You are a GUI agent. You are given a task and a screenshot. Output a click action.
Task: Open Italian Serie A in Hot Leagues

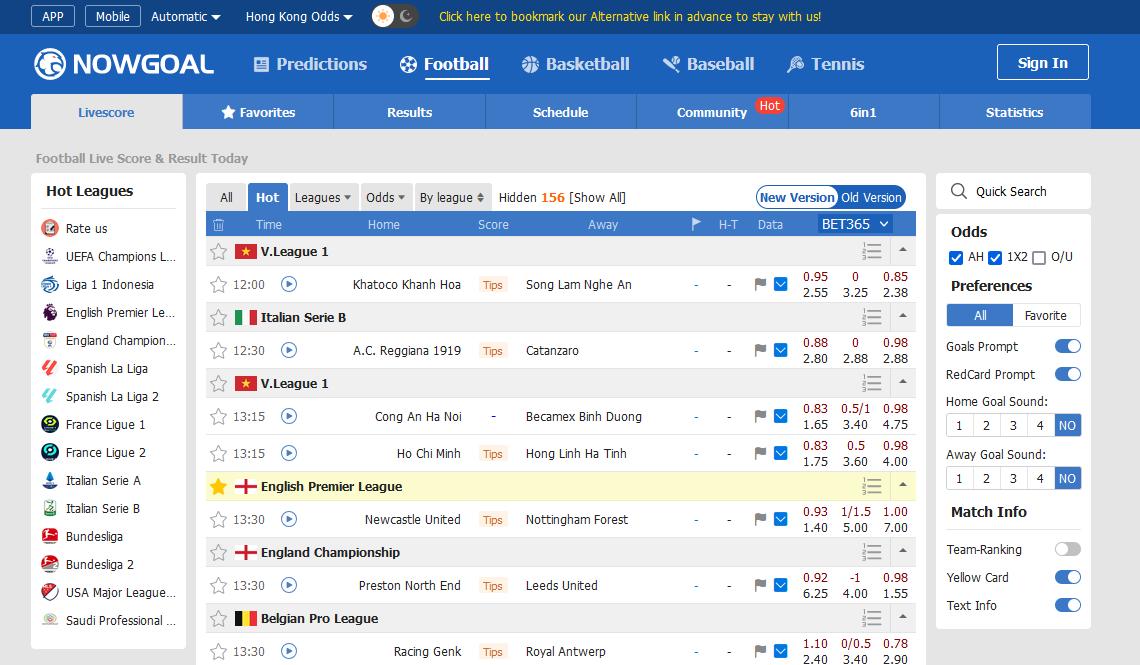[103, 480]
